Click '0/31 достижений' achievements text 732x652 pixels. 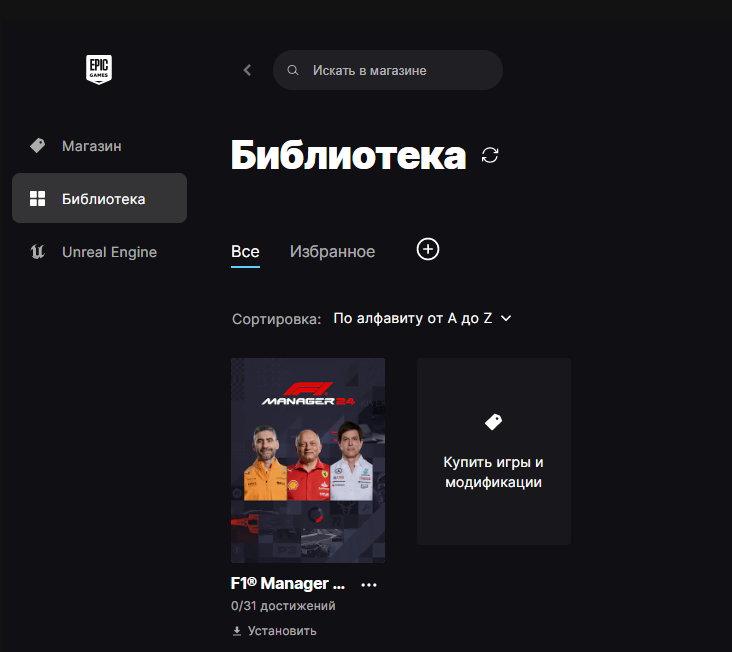(283, 606)
